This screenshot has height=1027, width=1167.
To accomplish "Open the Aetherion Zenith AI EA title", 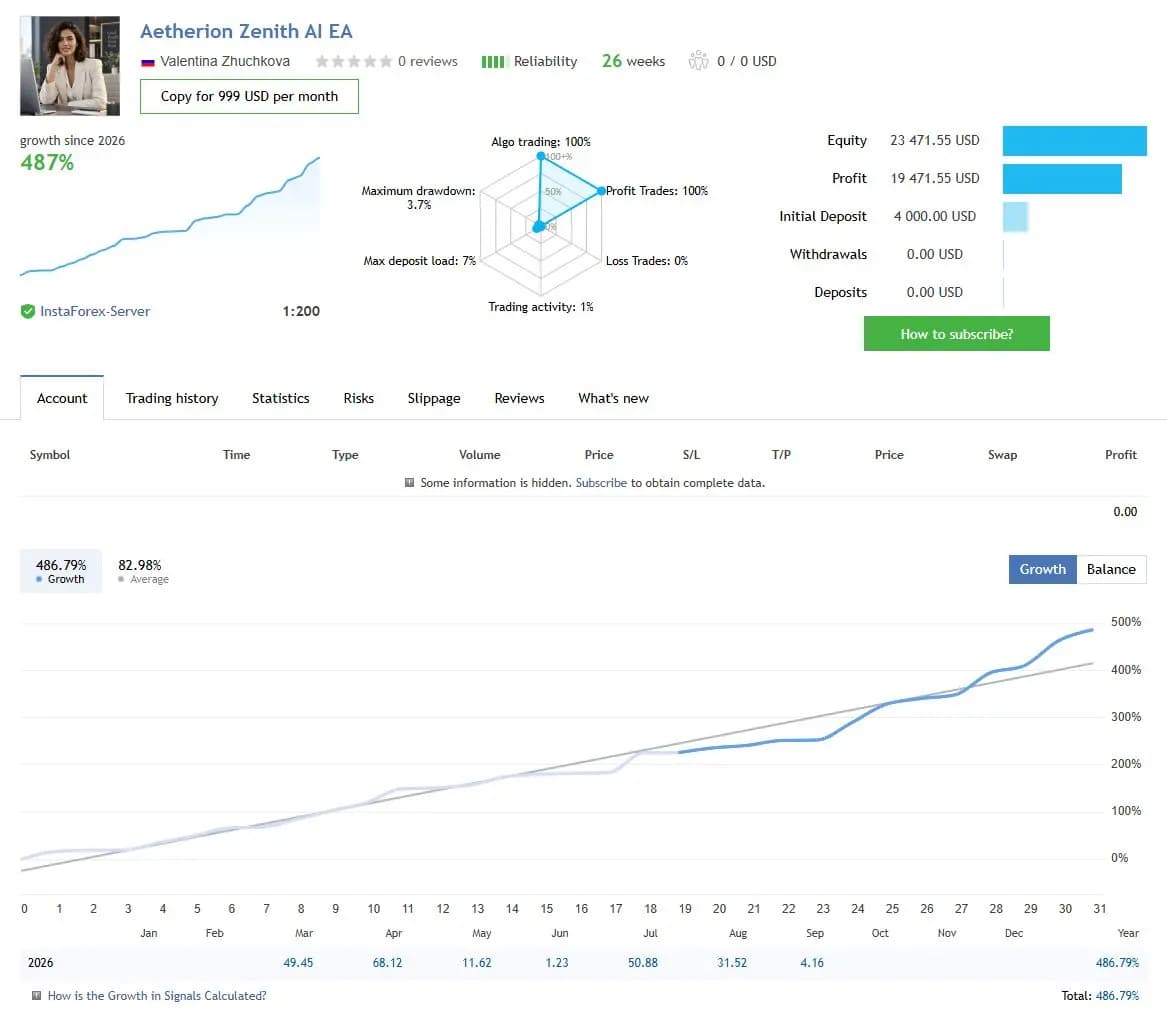I will (x=246, y=31).
